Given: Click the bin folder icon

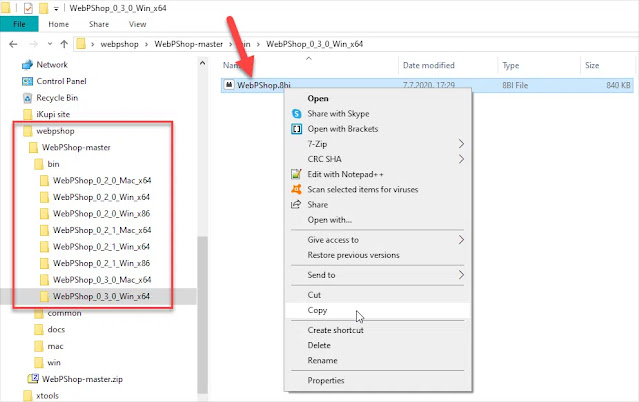Looking at the screenshot, I should click(39, 164).
